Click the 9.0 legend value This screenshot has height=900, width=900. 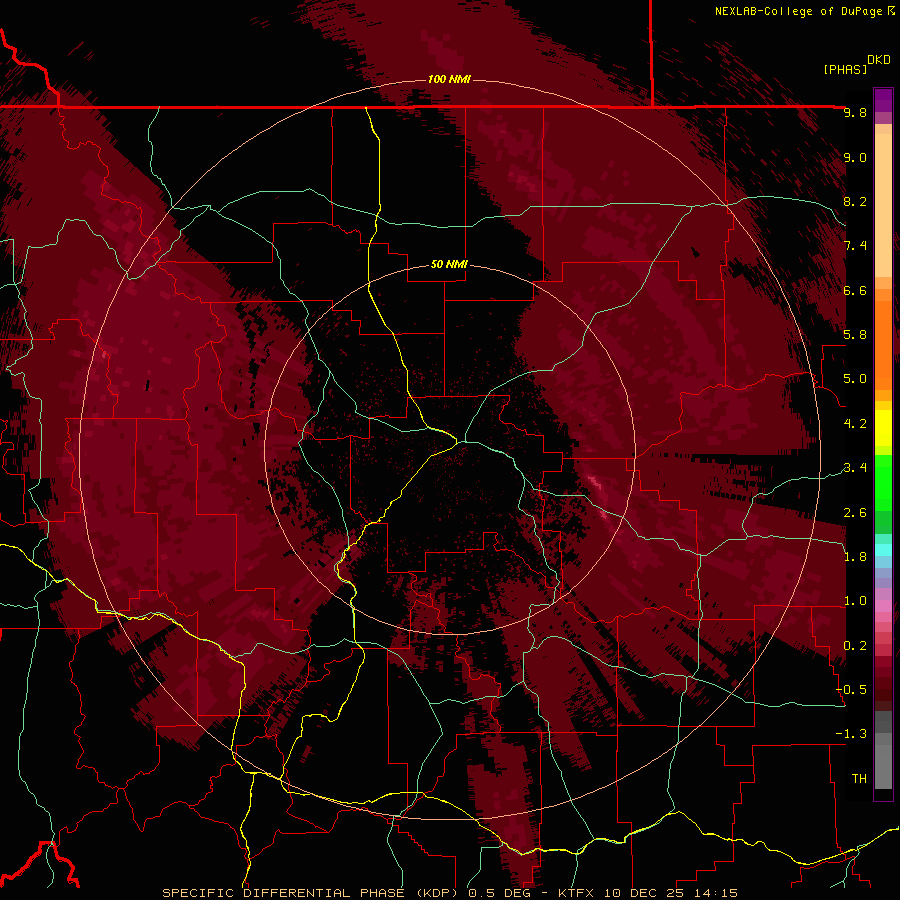855,157
